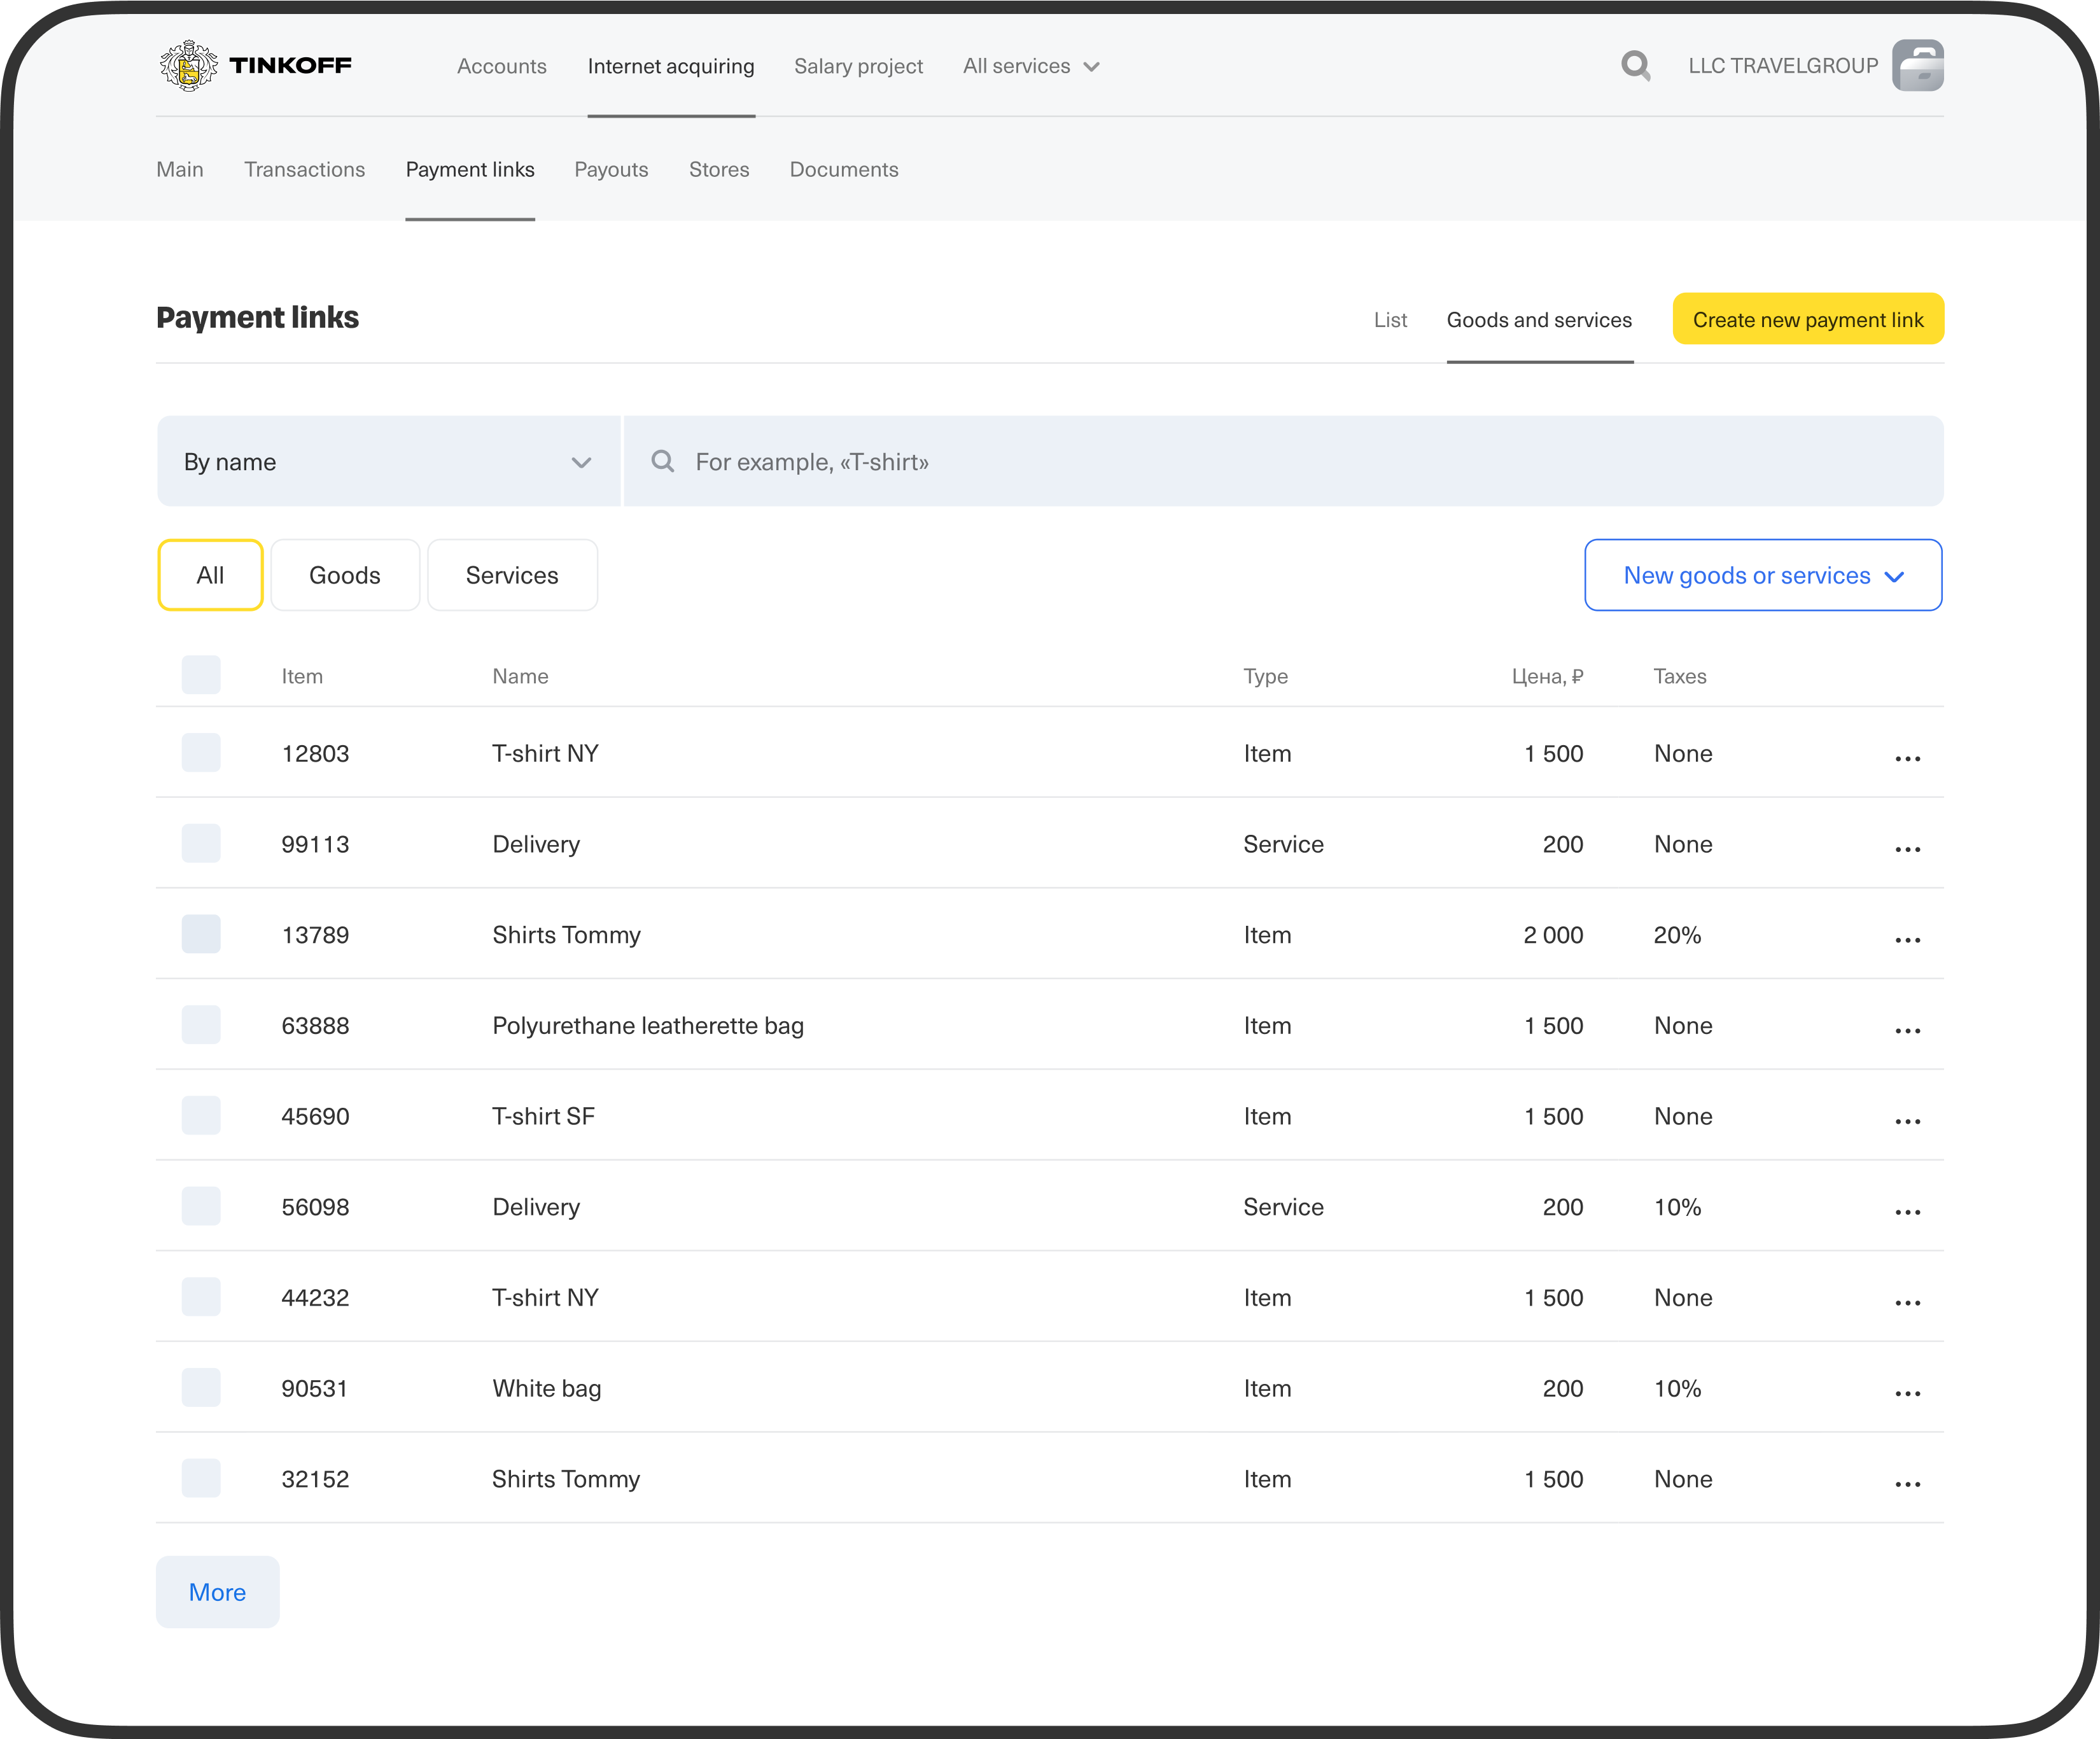Click the Taxes column header
Screen dimensions: 2100x1739
1680,676
